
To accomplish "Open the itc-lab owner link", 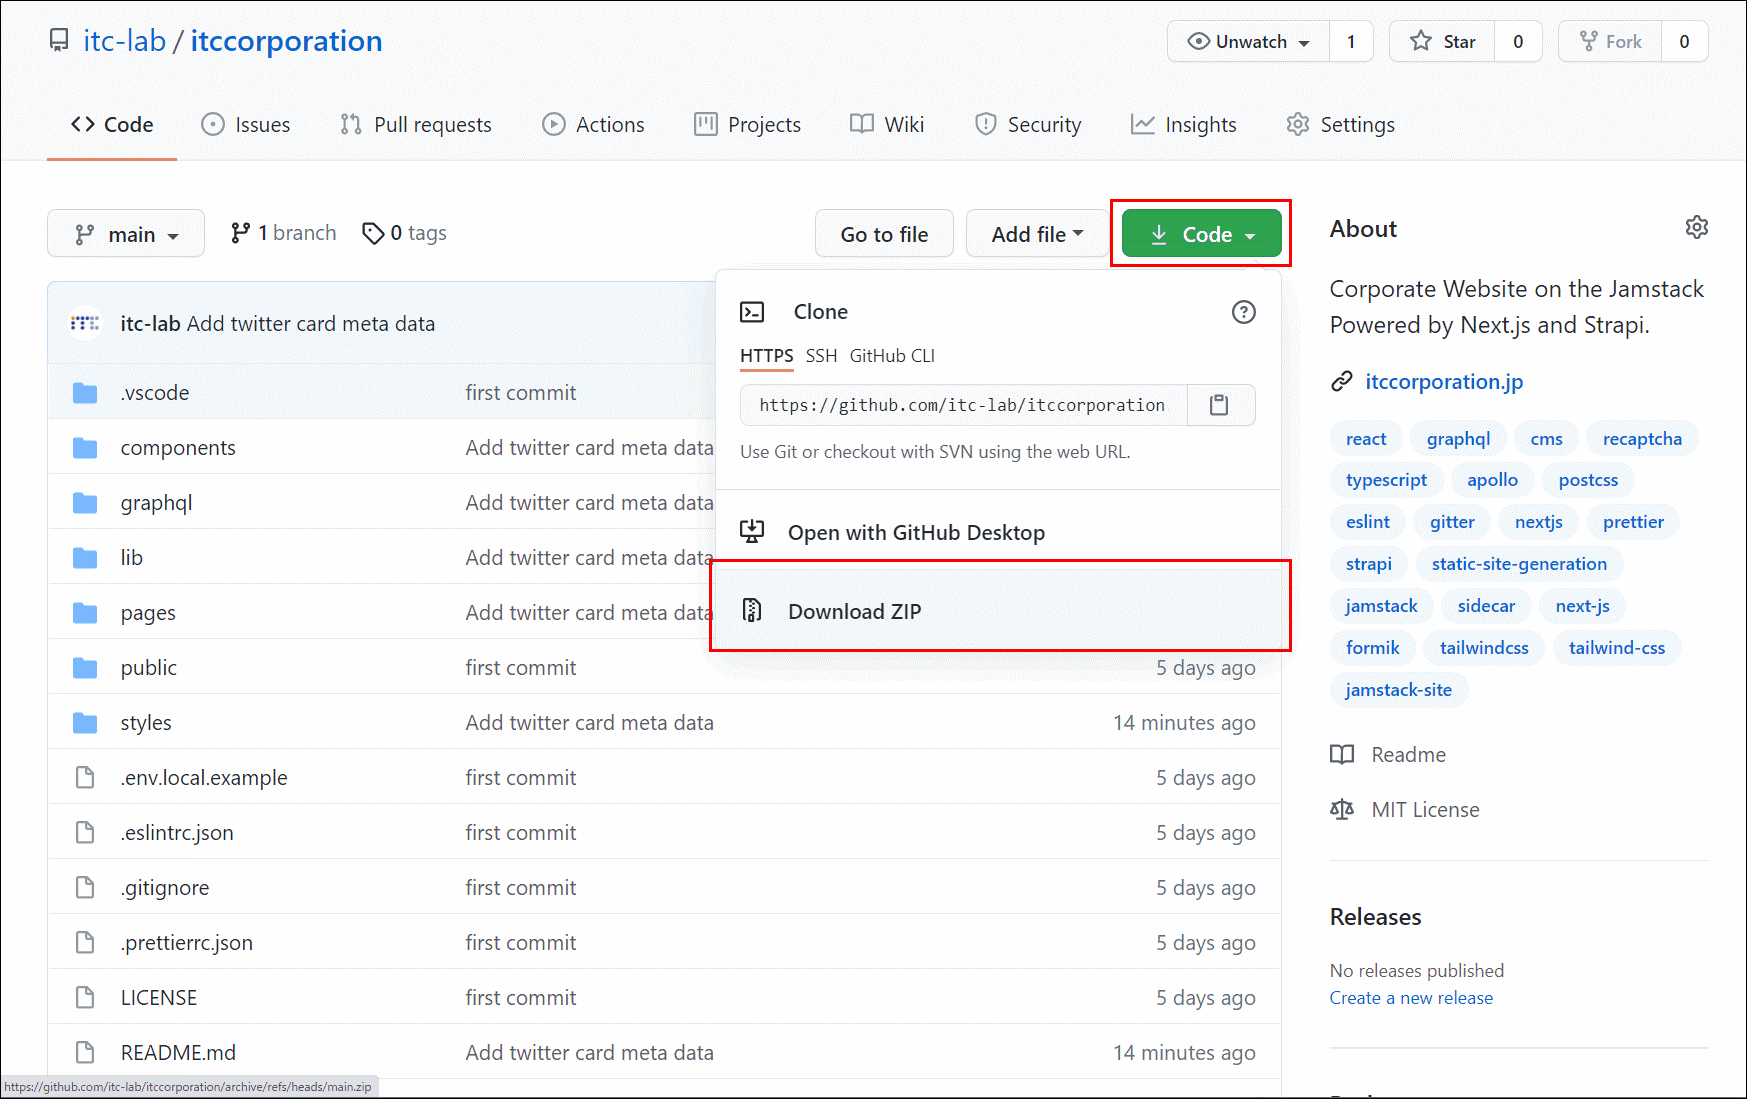I will [x=124, y=41].
